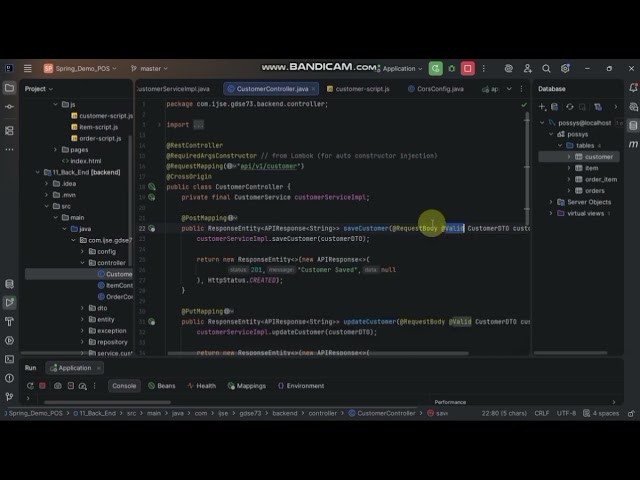This screenshot has width=640, height=480.
Task: Select the Environment tab
Action: click(301, 386)
